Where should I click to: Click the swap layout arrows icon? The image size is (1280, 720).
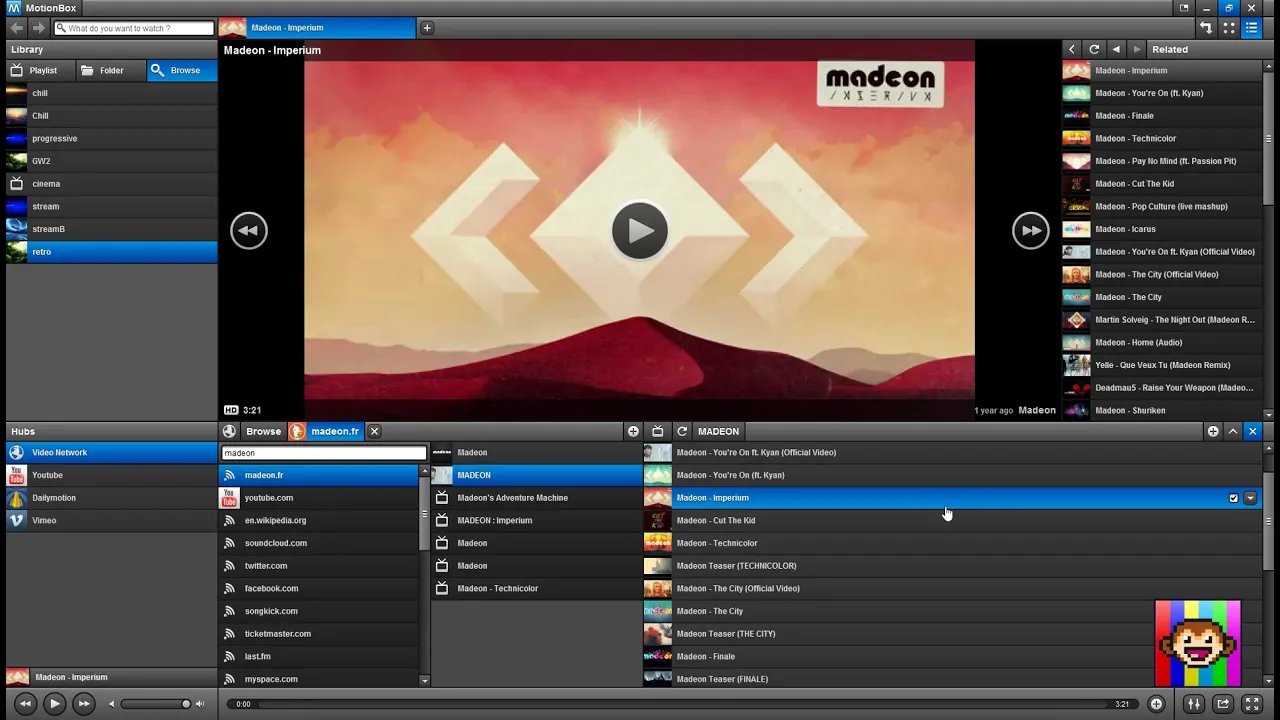tap(1206, 28)
